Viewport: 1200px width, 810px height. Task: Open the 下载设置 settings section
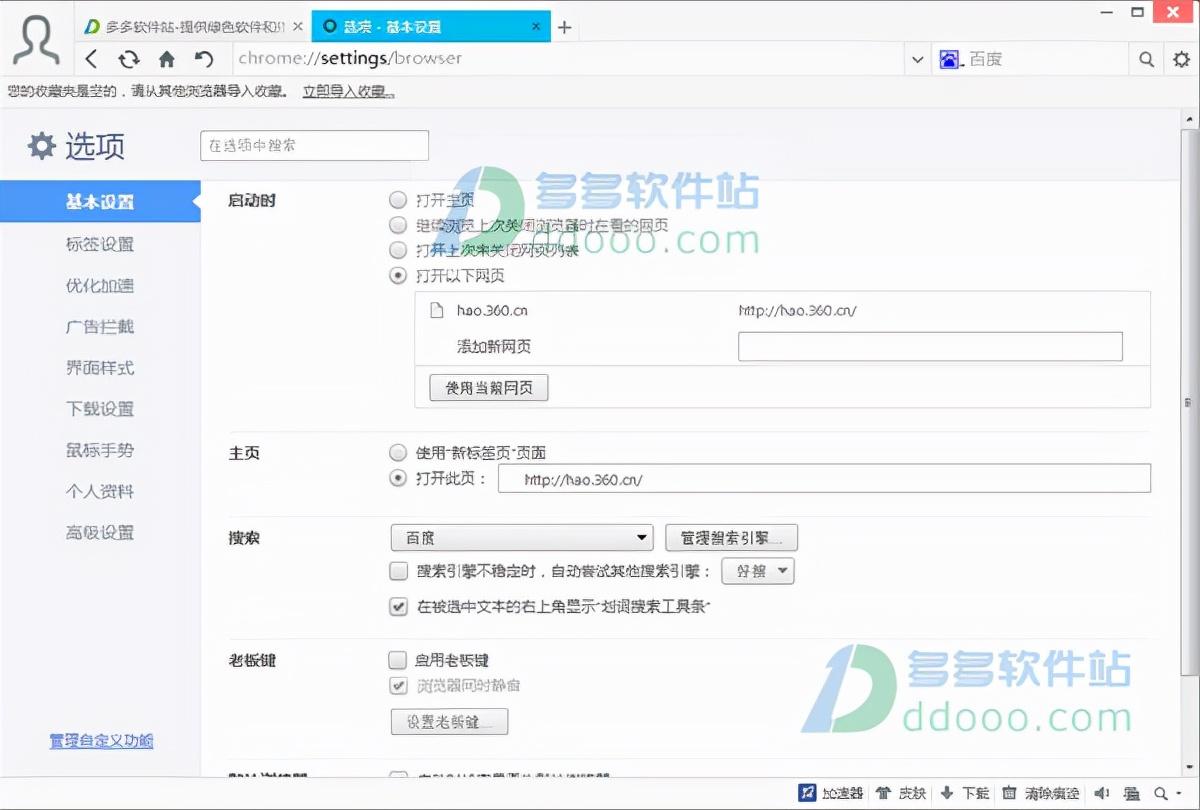(99, 409)
